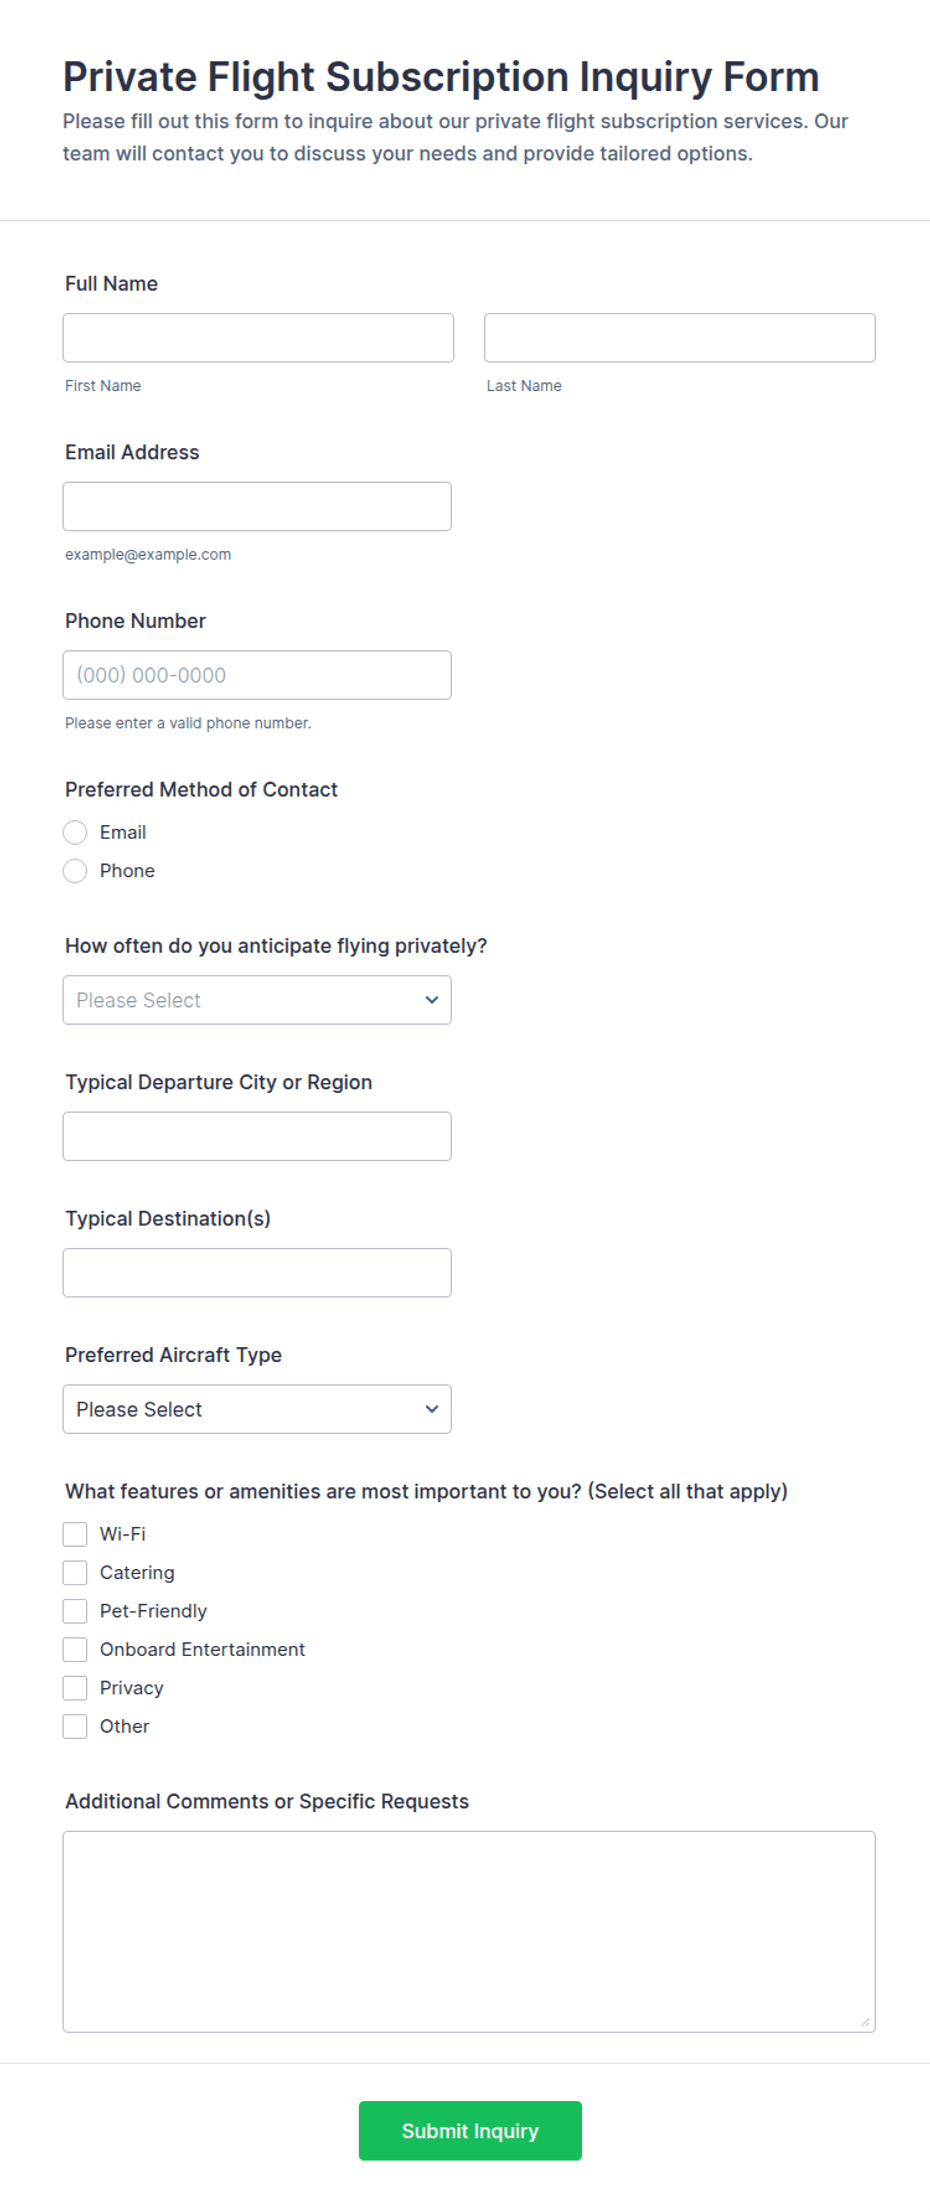Click the Last Name input field

pyautogui.click(x=680, y=338)
